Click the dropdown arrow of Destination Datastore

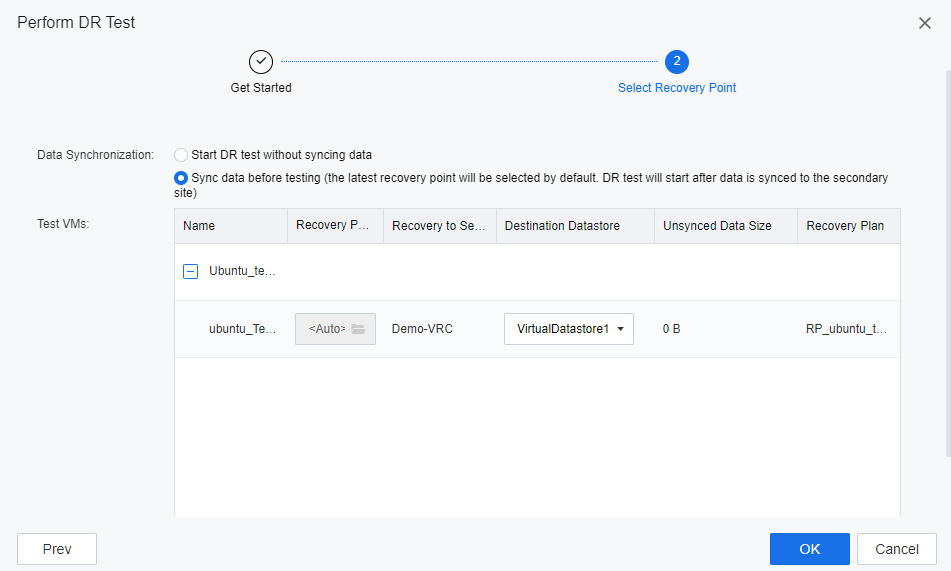tap(621, 329)
